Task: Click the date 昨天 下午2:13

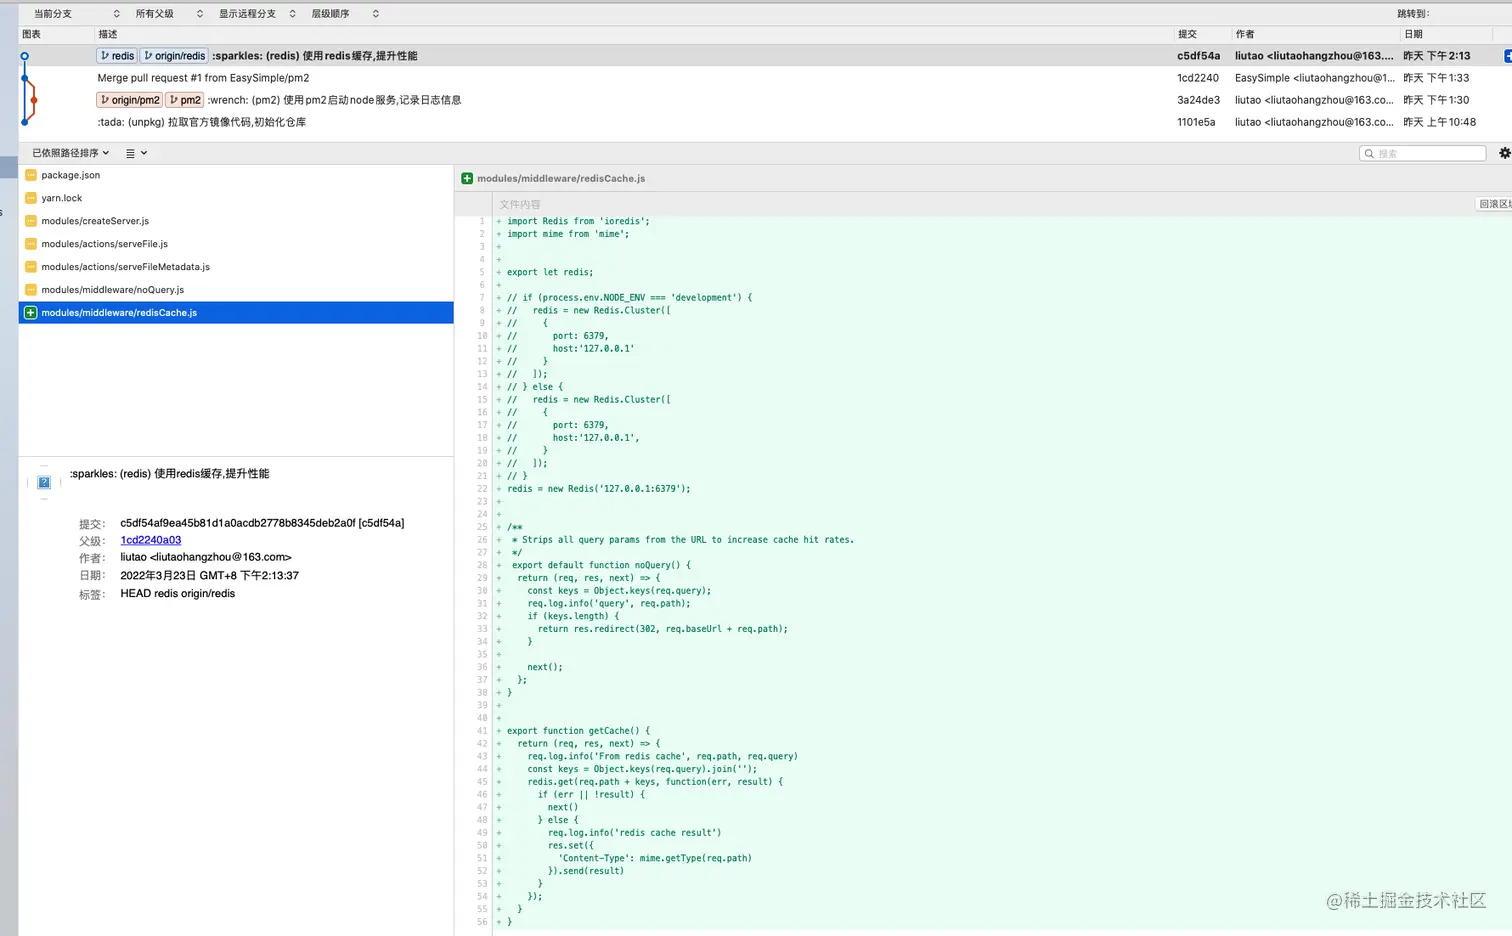Action: tap(1437, 56)
